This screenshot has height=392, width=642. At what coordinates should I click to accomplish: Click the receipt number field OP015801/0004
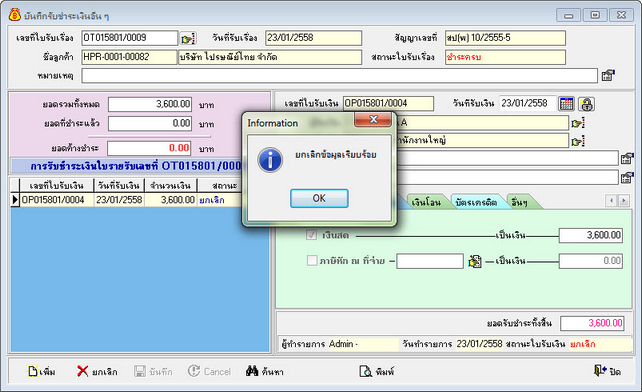tap(388, 104)
